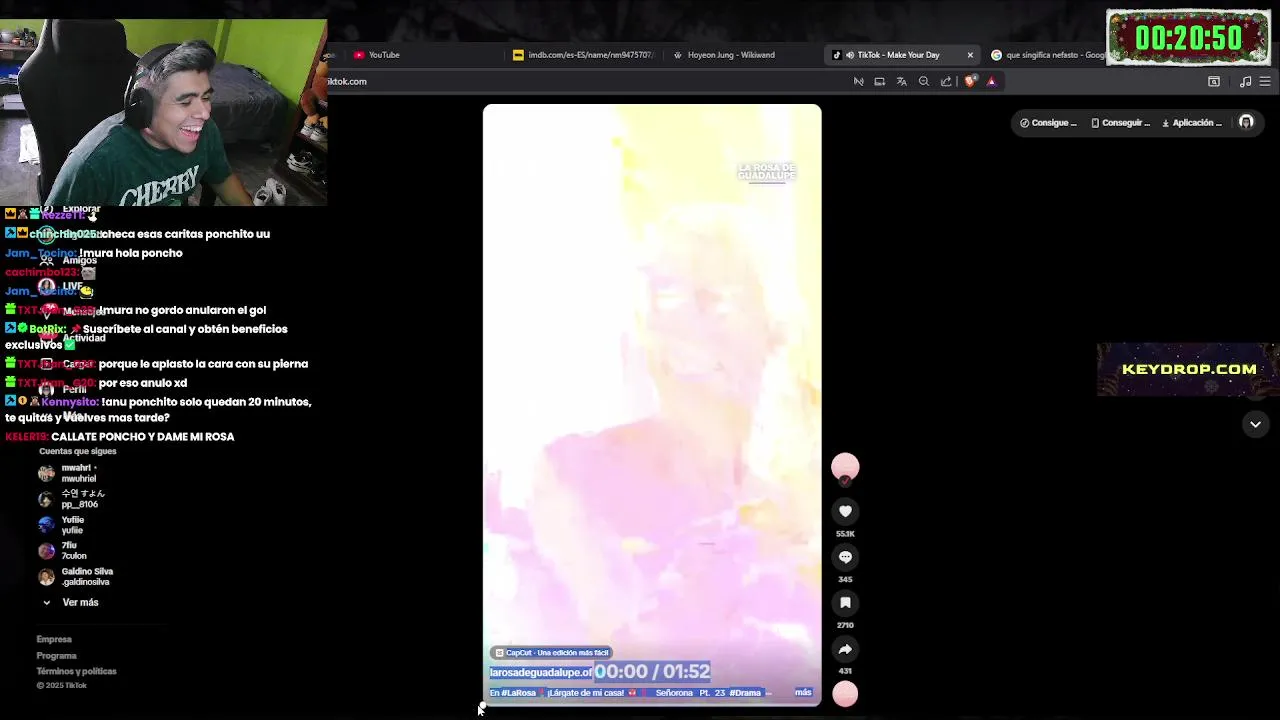Open the sidebar panel icon in browser toolbar

tap(1214, 82)
